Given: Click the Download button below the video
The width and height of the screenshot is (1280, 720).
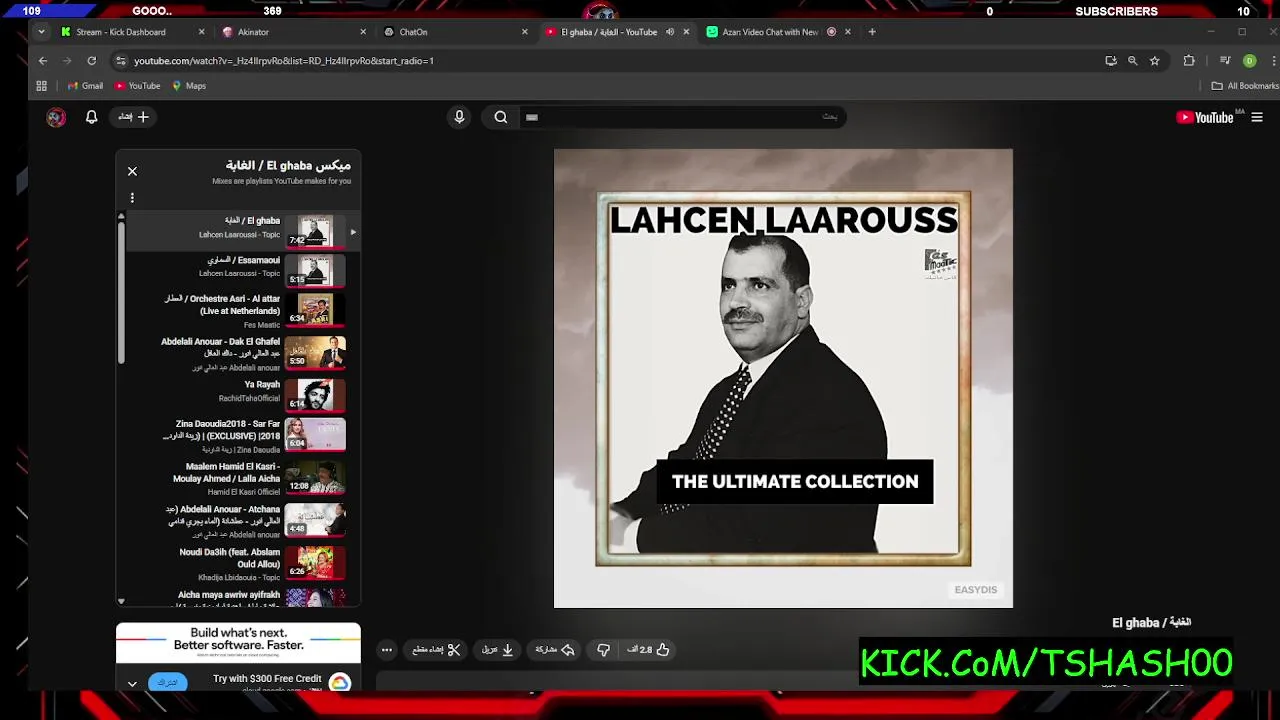Looking at the screenshot, I should pyautogui.click(x=498, y=650).
